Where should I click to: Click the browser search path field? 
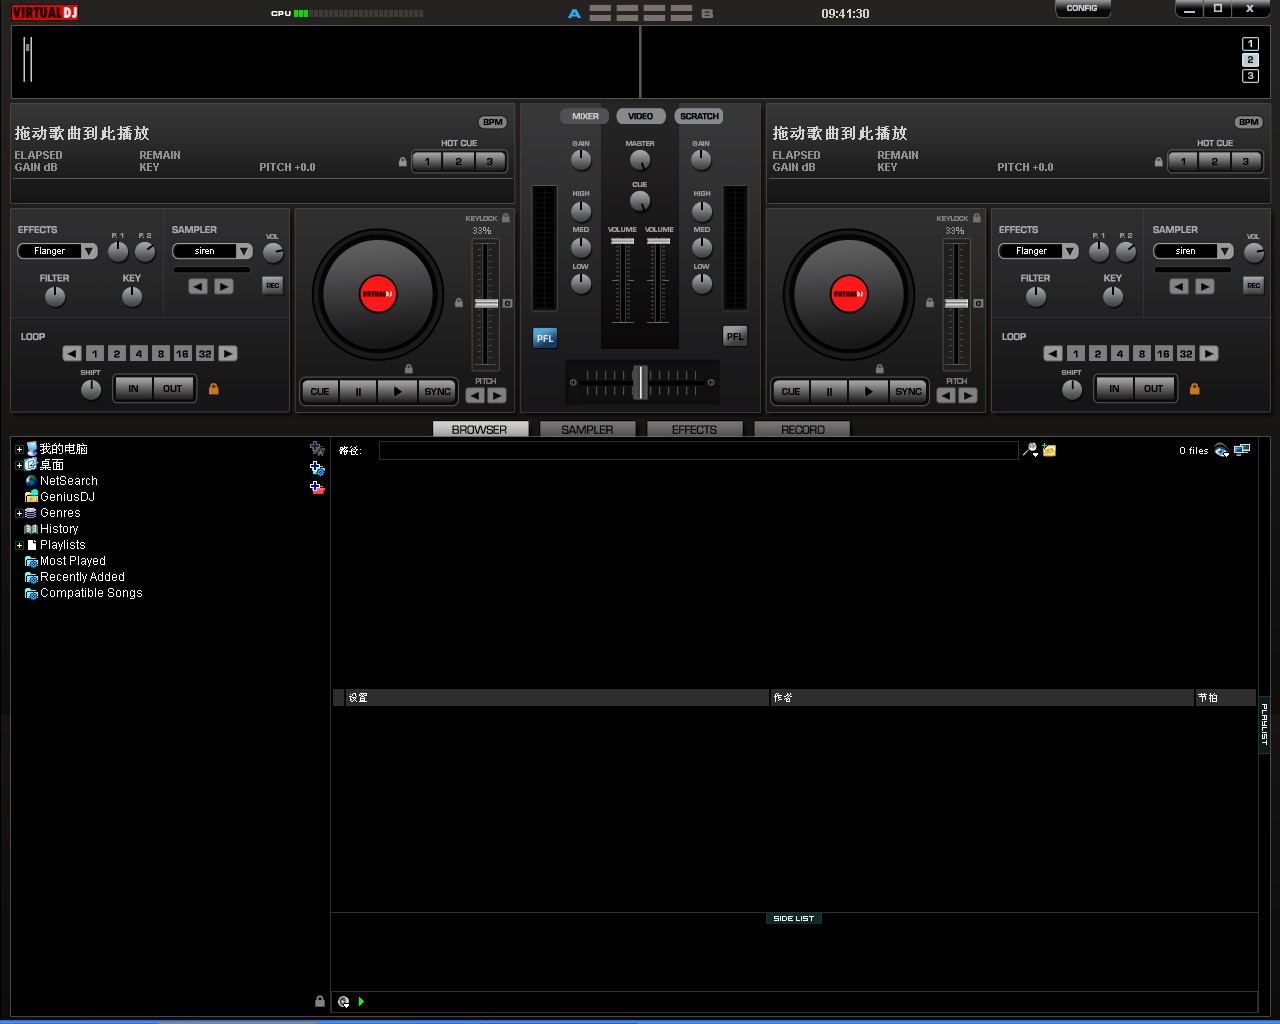click(x=698, y=451)
